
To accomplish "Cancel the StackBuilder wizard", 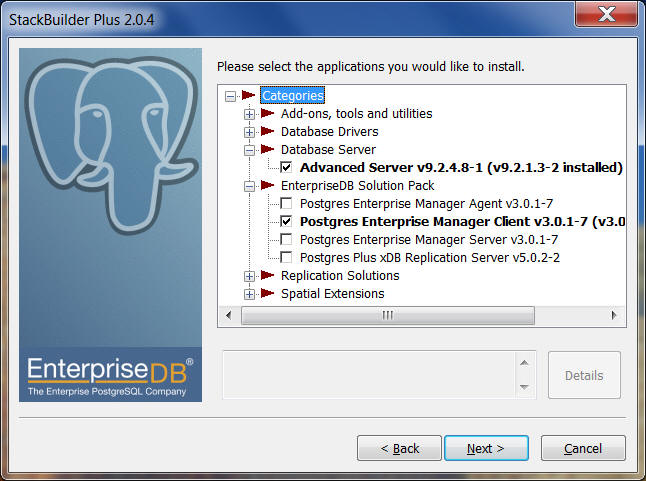I will click(x=583, y=448).
